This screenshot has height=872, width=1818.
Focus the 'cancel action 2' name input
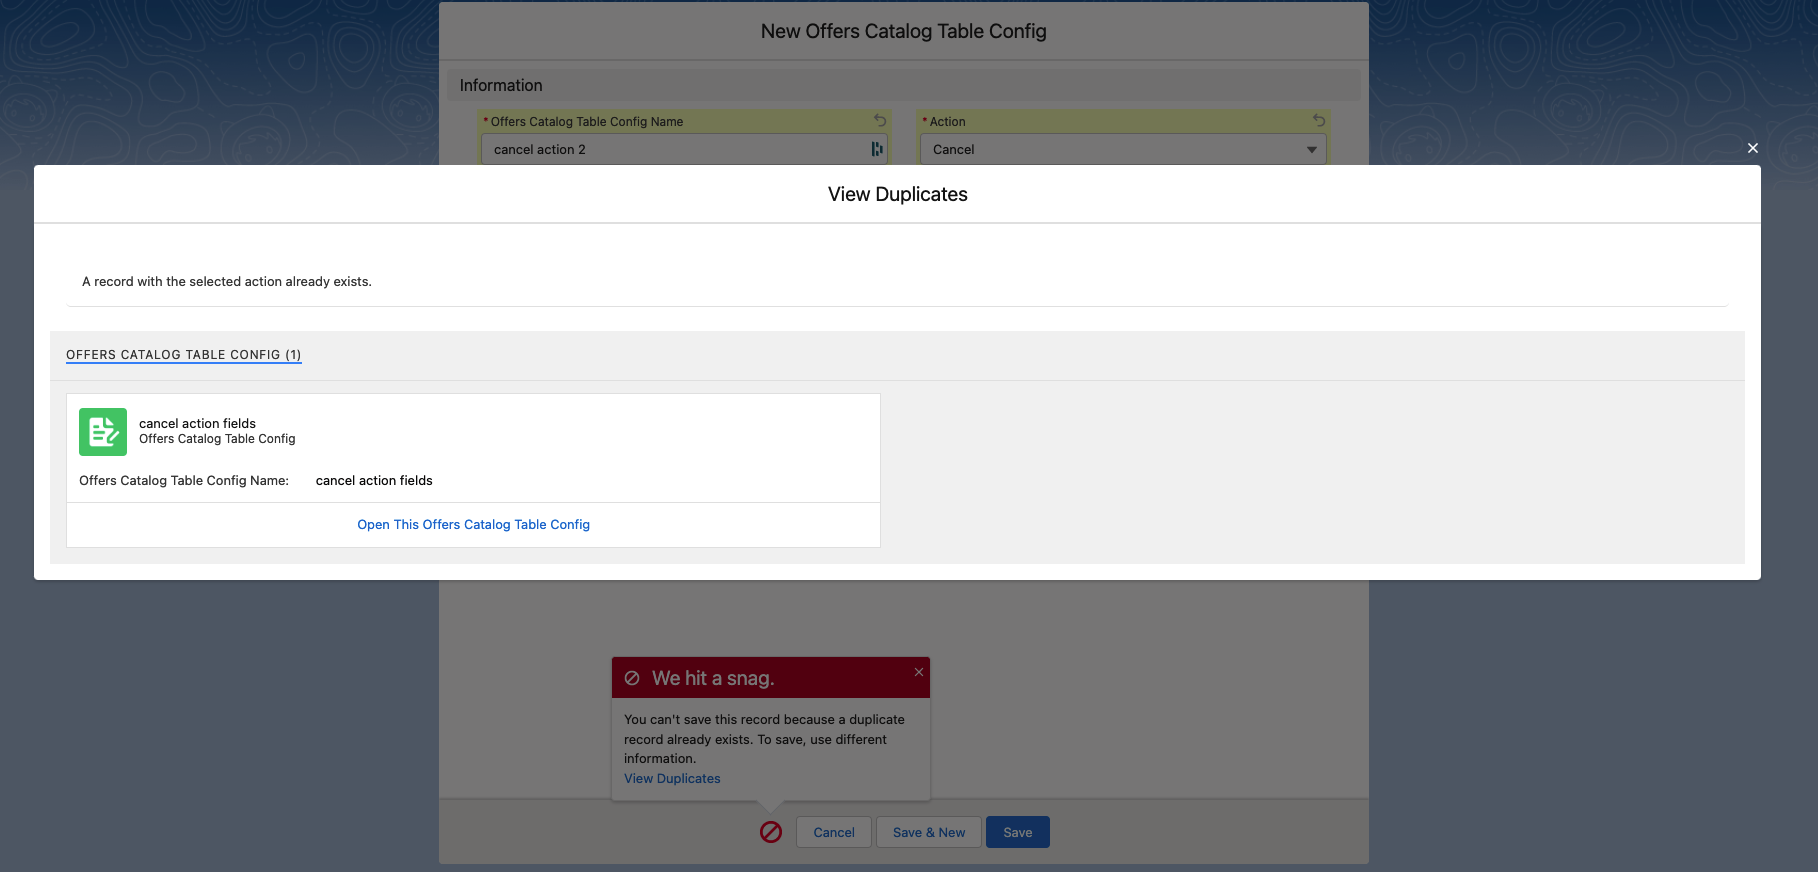[670, 150]
